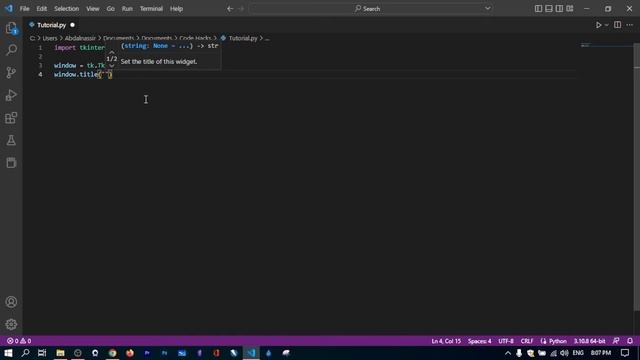Open the Accounts menu icon
This screenshot has height=360, width=640.
pyautogui.click(x=11, y=302)
